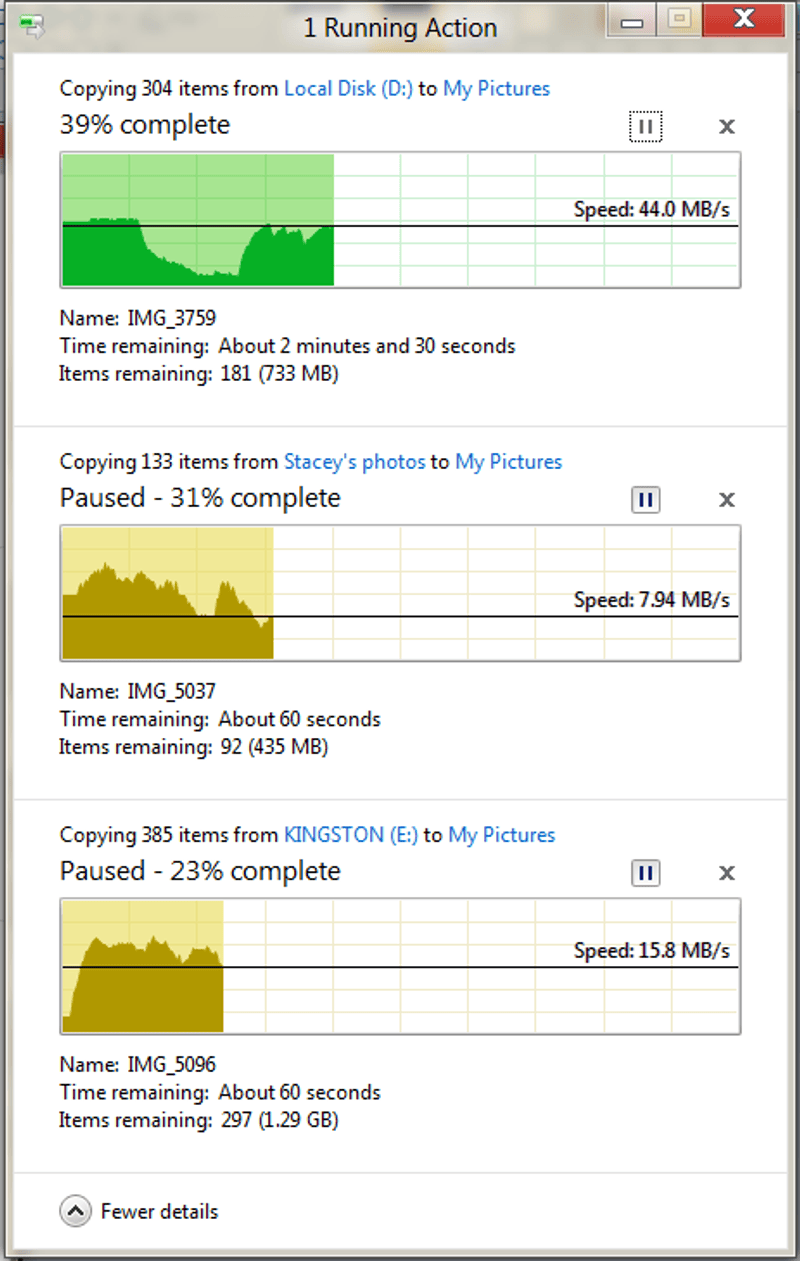Maximize the Running Action window
Viewport: 800px width, 1261px height.
680,18
